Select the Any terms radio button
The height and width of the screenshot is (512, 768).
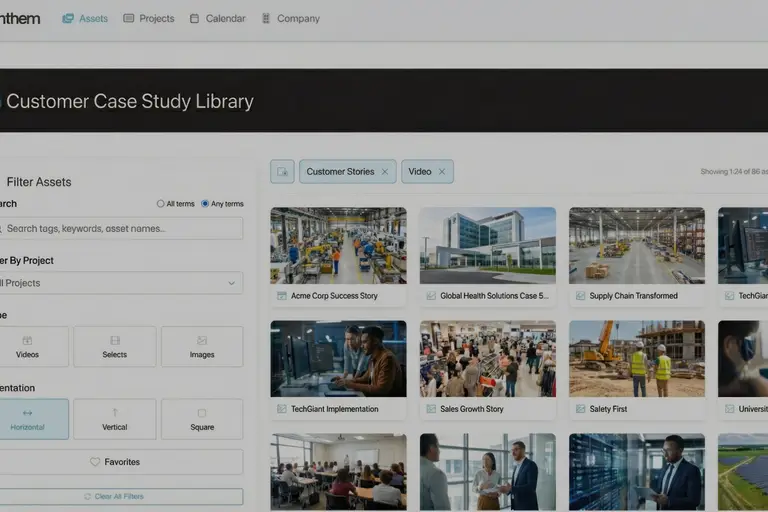(205, 204)
